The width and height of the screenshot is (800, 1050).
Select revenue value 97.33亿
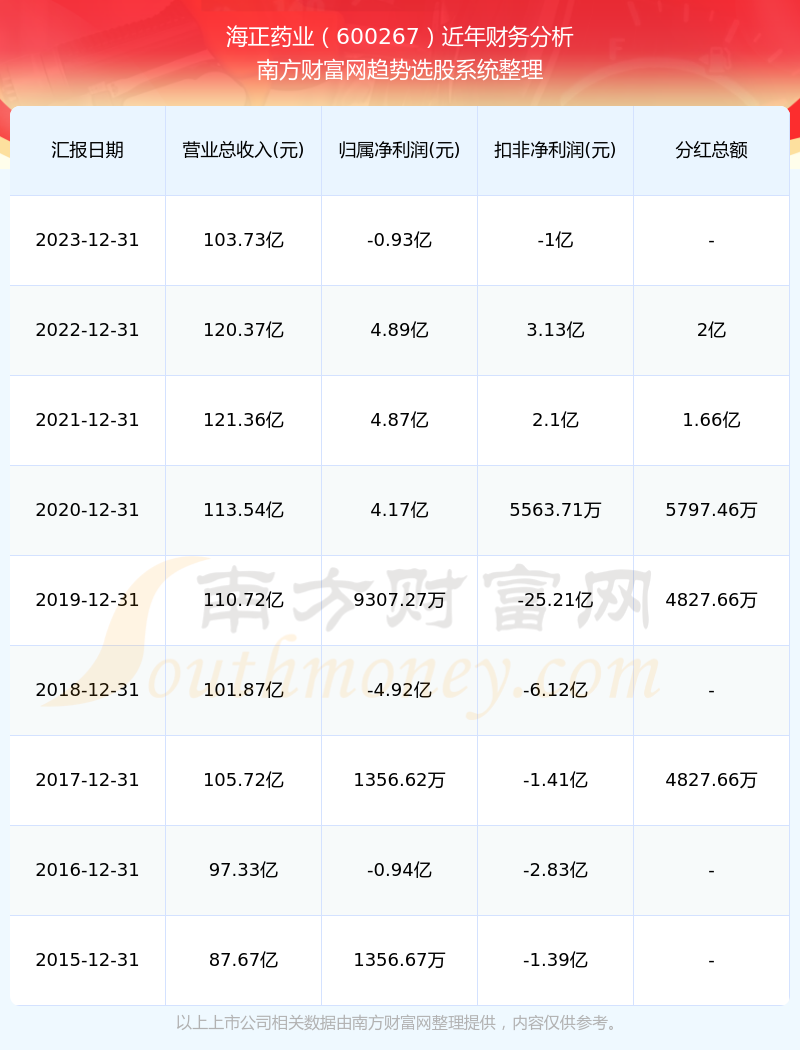[x=244, y=870]
